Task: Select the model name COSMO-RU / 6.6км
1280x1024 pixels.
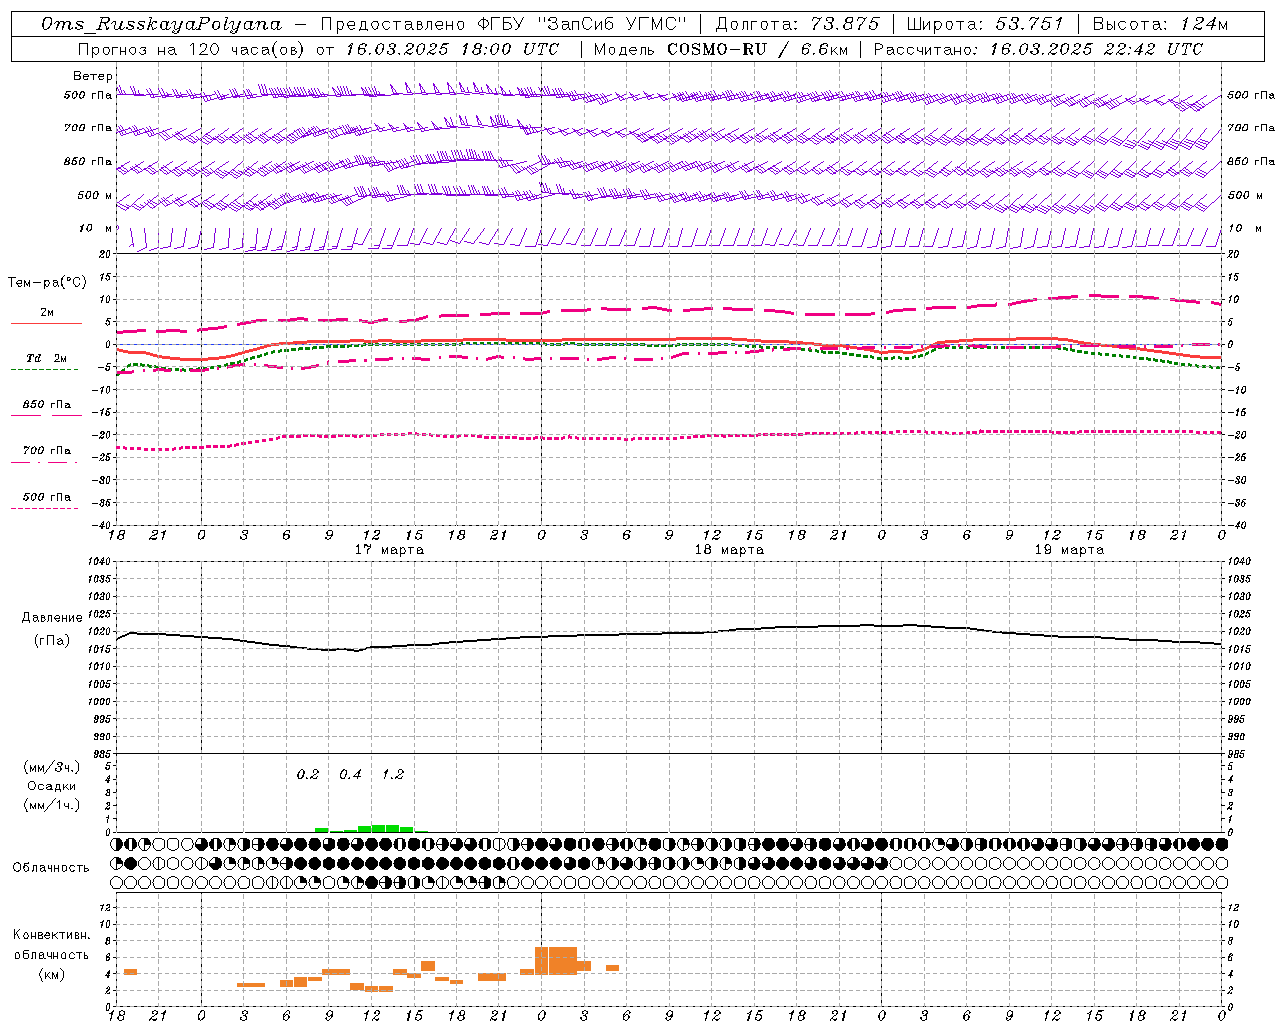Action: [758, 49]
